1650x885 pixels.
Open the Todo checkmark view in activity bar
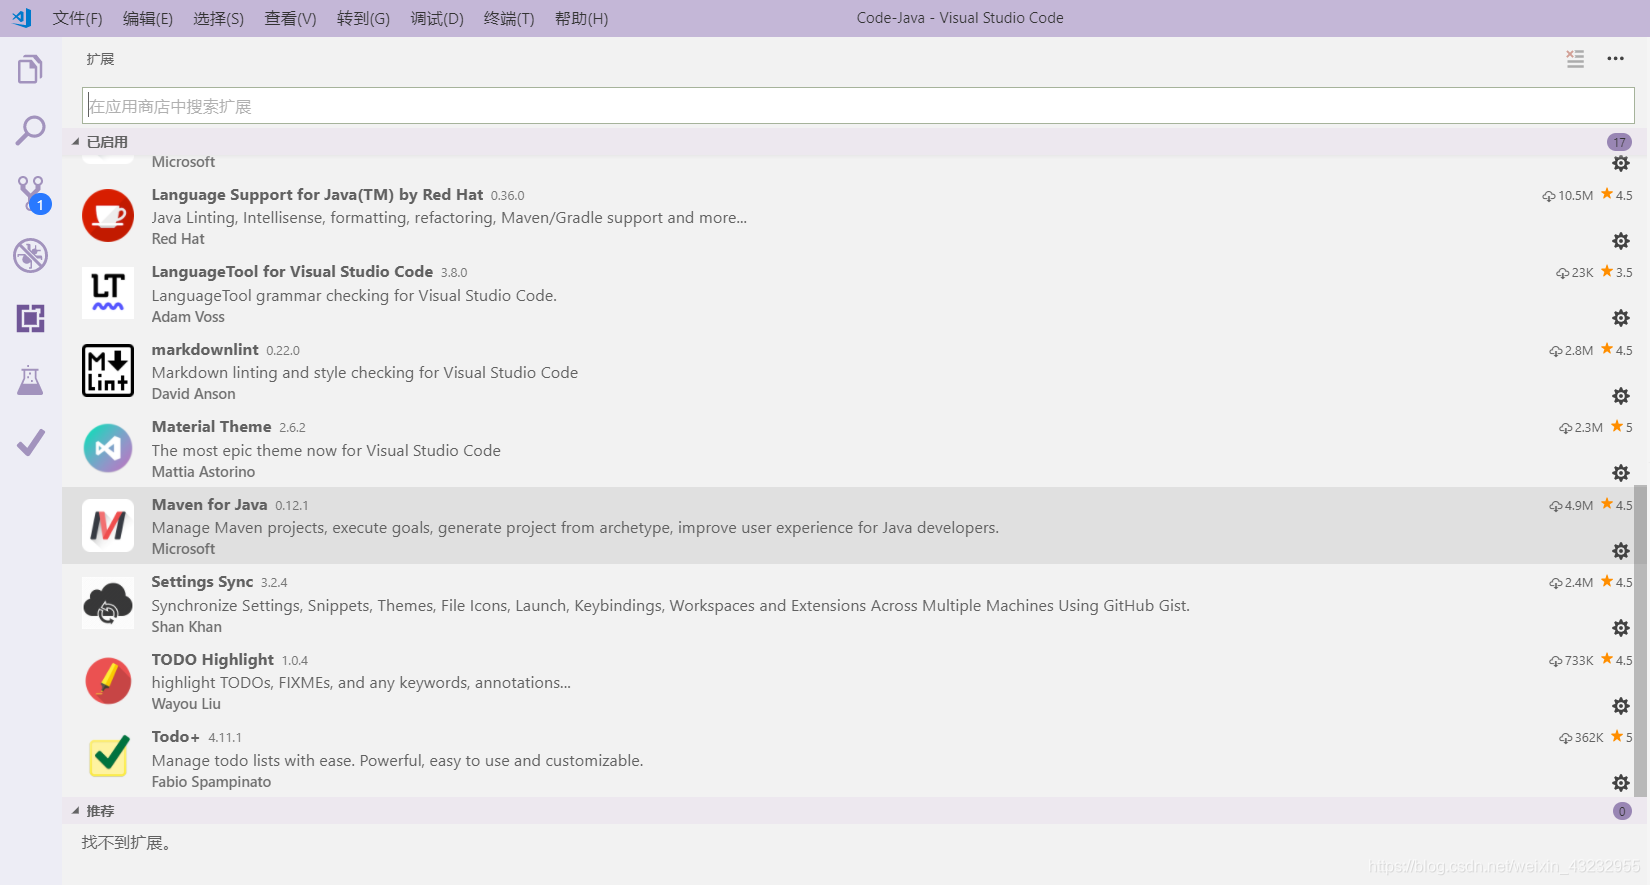click(x=30, y=442)
